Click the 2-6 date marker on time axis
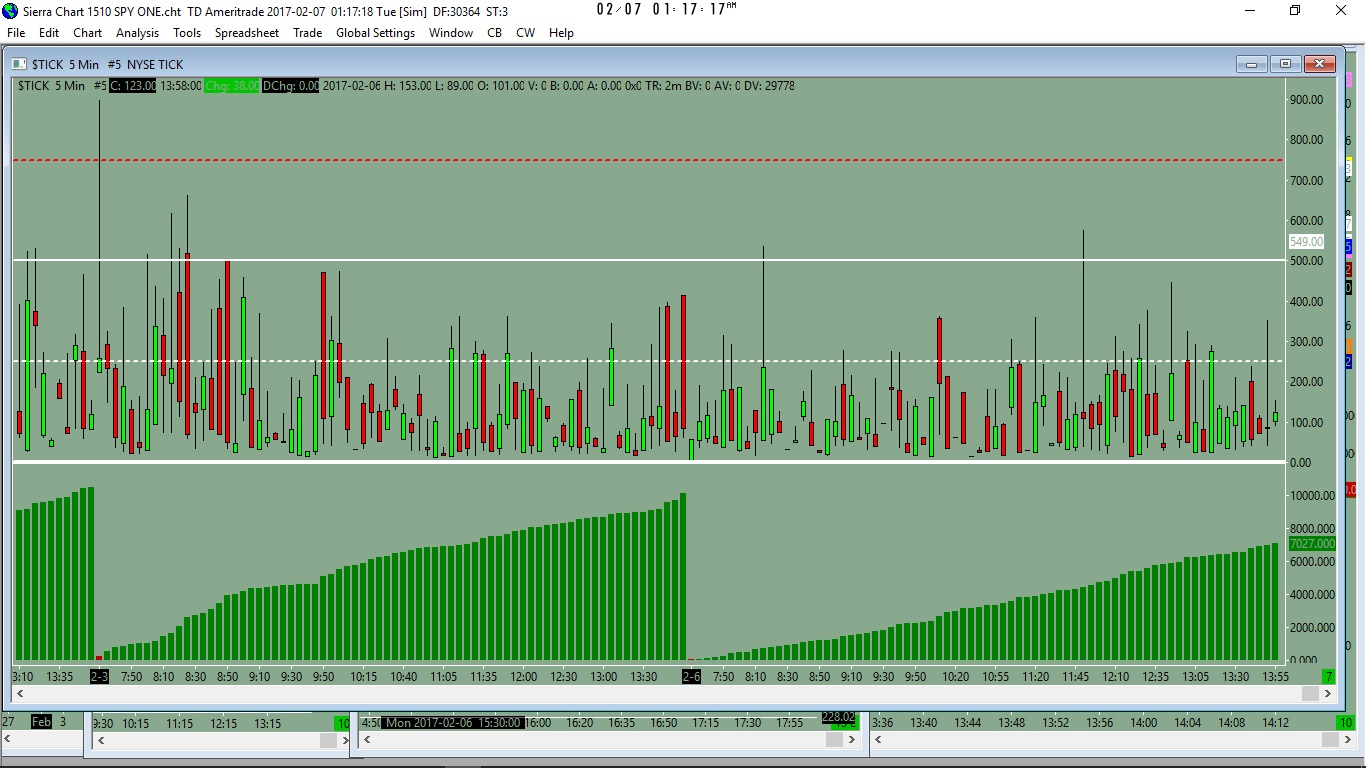 pos(691,677)
